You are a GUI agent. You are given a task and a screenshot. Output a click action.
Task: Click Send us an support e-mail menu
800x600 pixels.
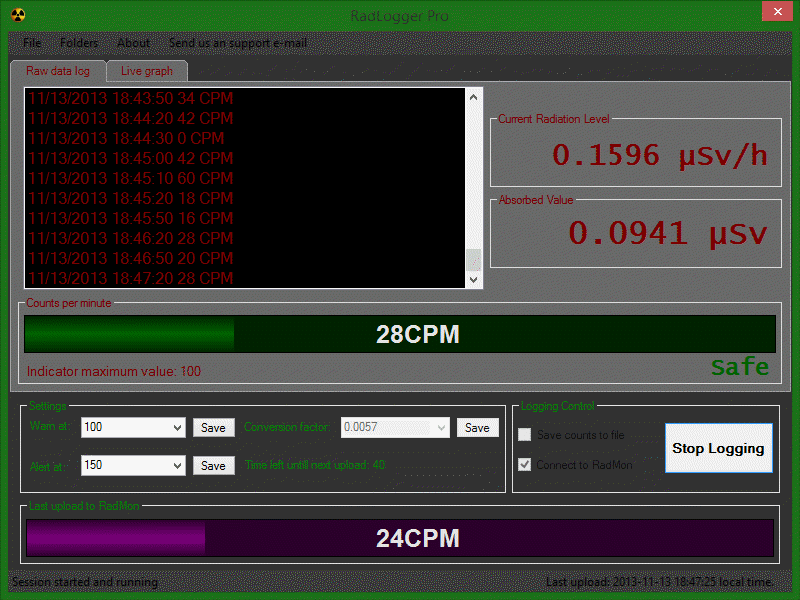click(238, 43)
